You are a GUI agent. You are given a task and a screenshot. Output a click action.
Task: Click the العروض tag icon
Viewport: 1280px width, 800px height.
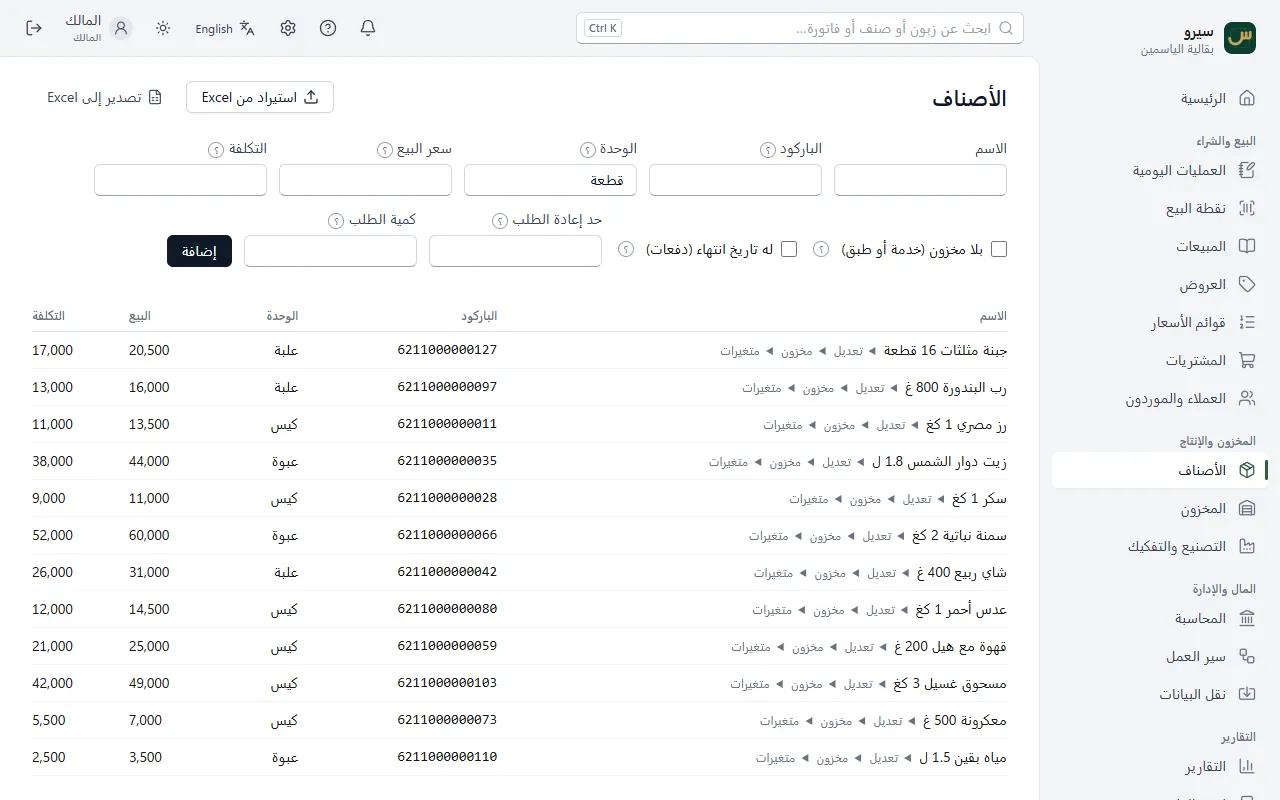pos(1247,284)
